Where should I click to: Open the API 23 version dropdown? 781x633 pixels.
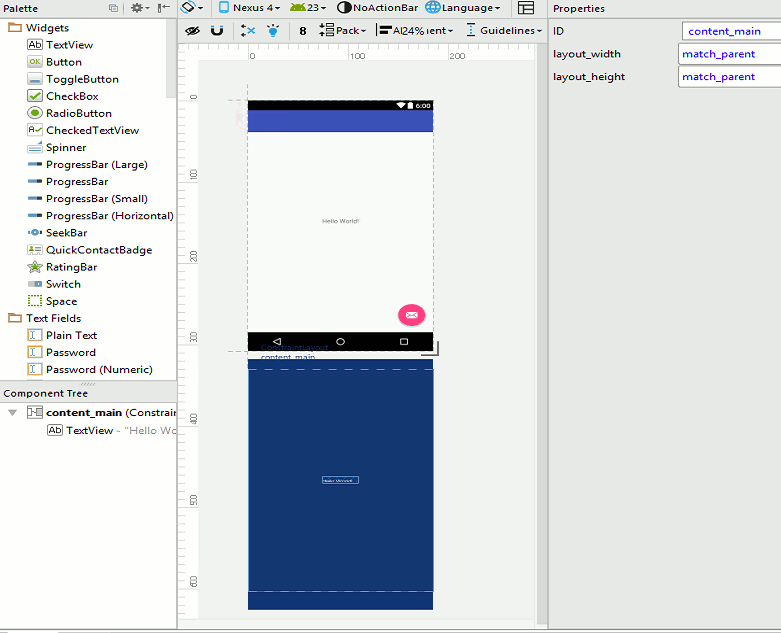[x=308, y=7]
